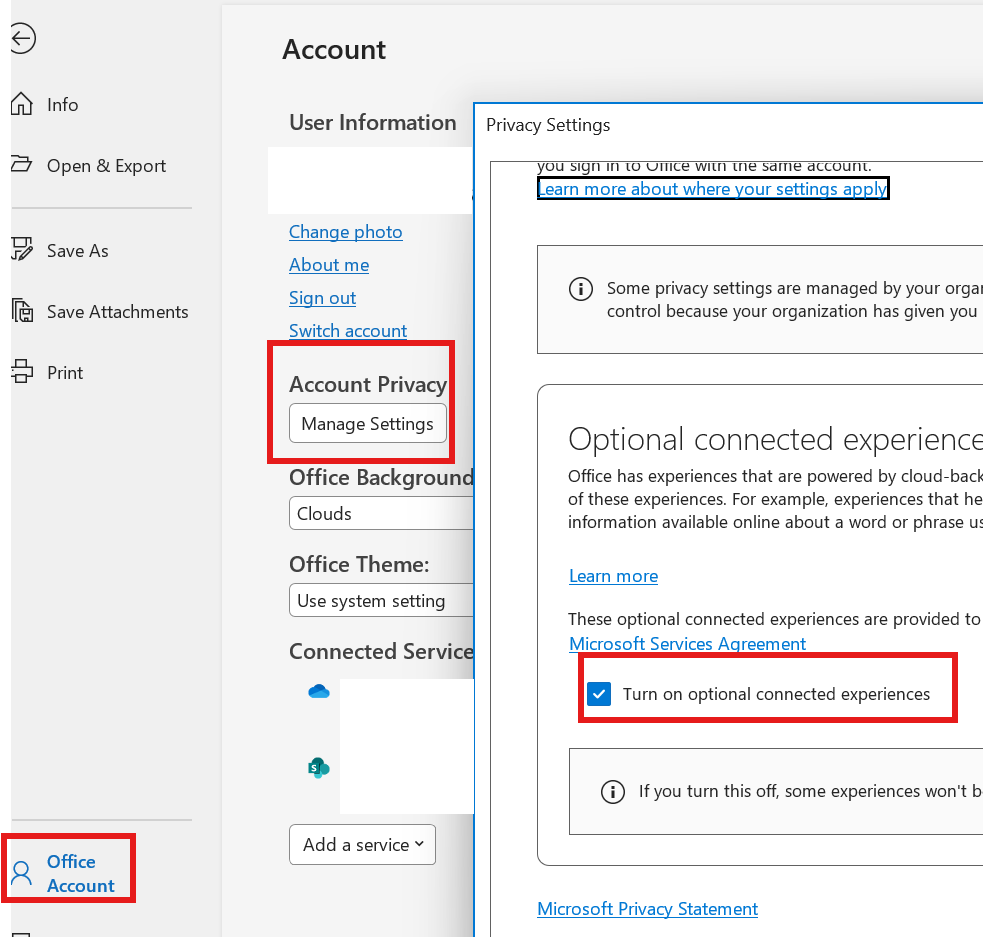Click the Account page heading
Image resolution: width=983 pixels, height=937 pixels.
click(334, 50)
